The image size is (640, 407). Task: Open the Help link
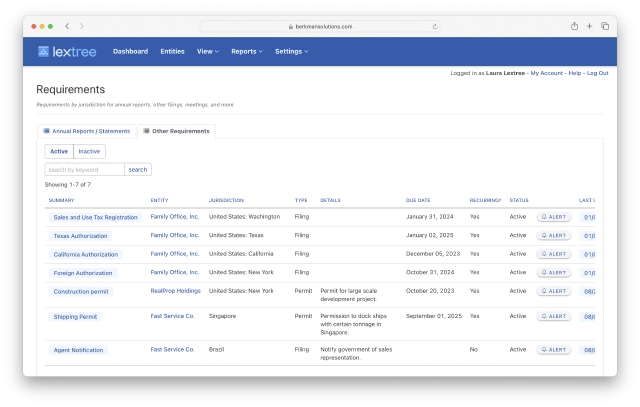click(575, 73)
